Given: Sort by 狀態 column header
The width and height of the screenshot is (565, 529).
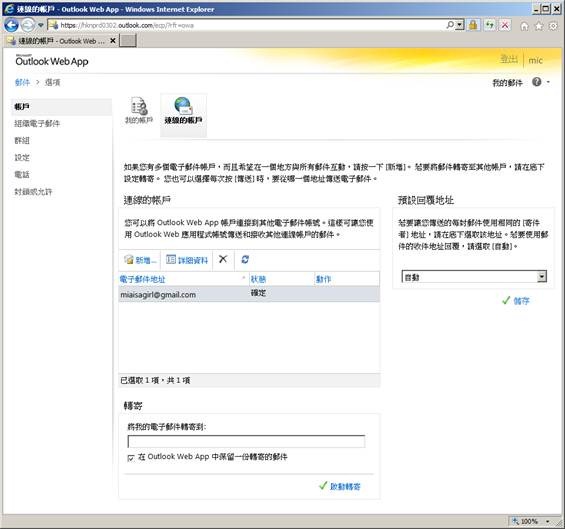Looking at the screenshot, I should 281,279.
